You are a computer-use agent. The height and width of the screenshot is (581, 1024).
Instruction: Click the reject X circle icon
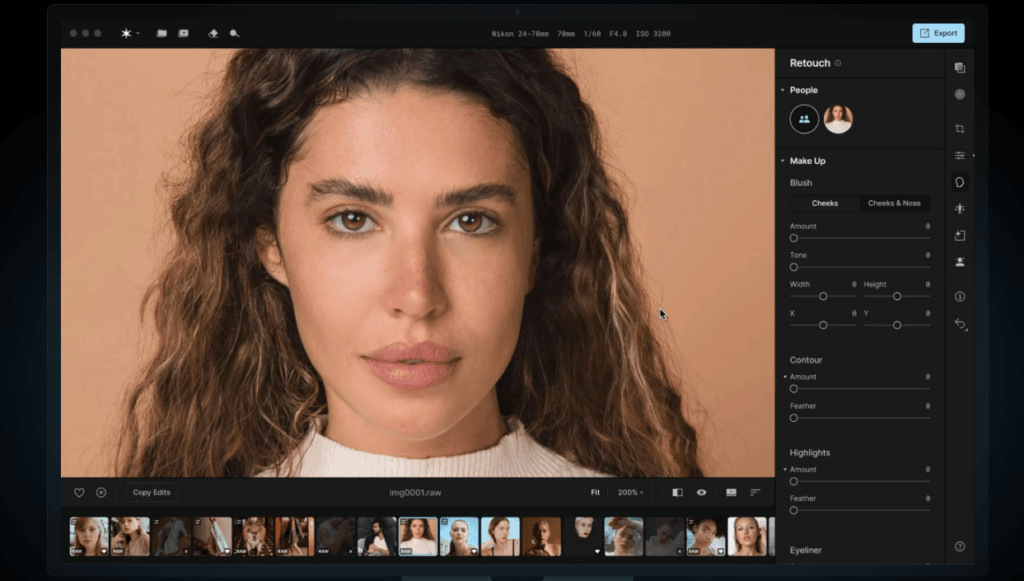click(101, 493)
